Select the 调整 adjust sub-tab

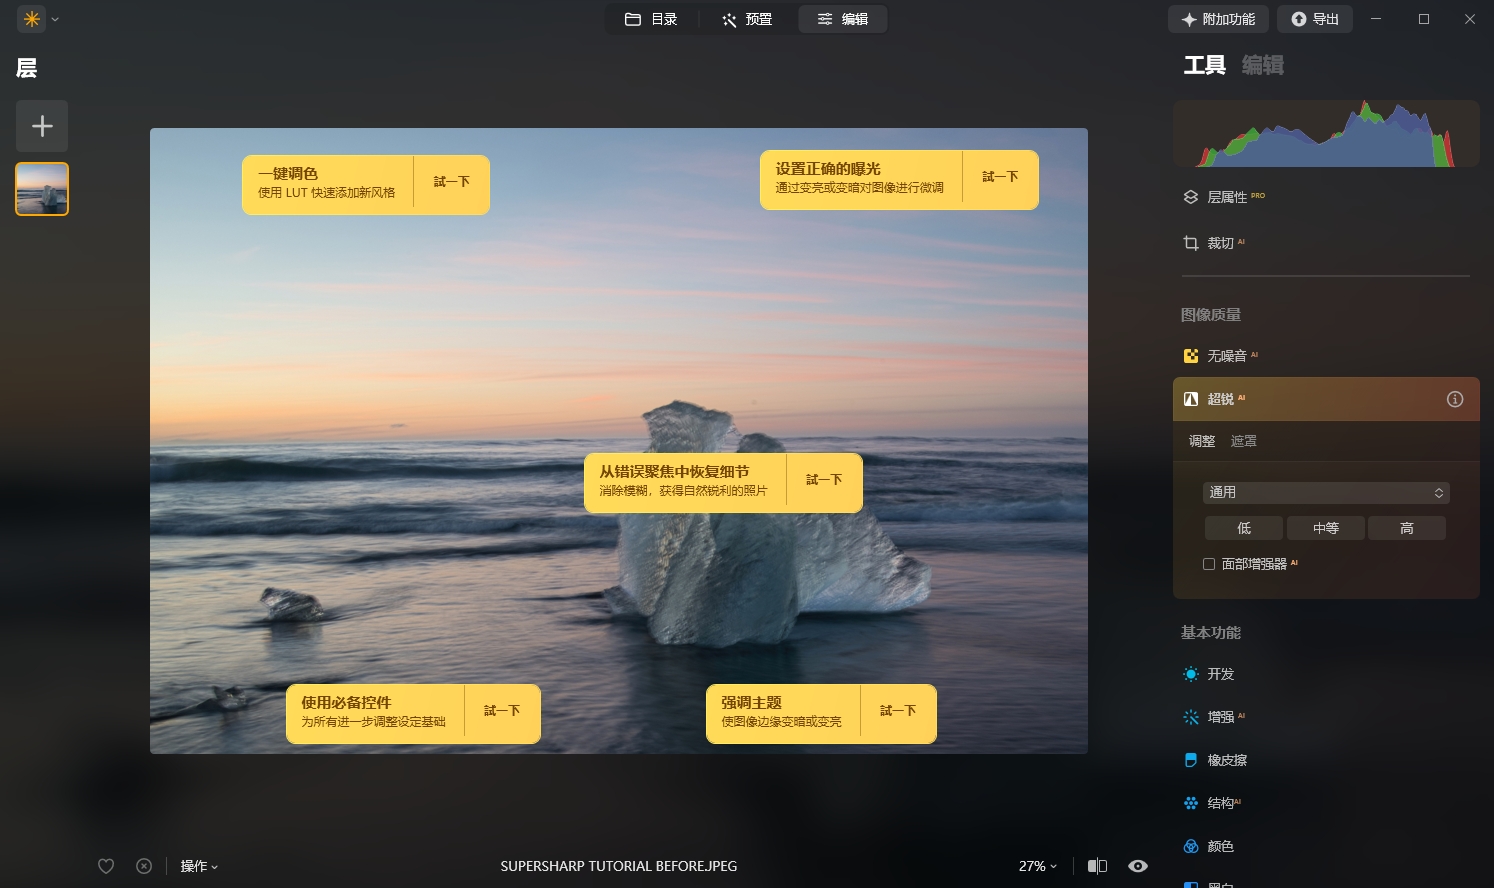1202,441
